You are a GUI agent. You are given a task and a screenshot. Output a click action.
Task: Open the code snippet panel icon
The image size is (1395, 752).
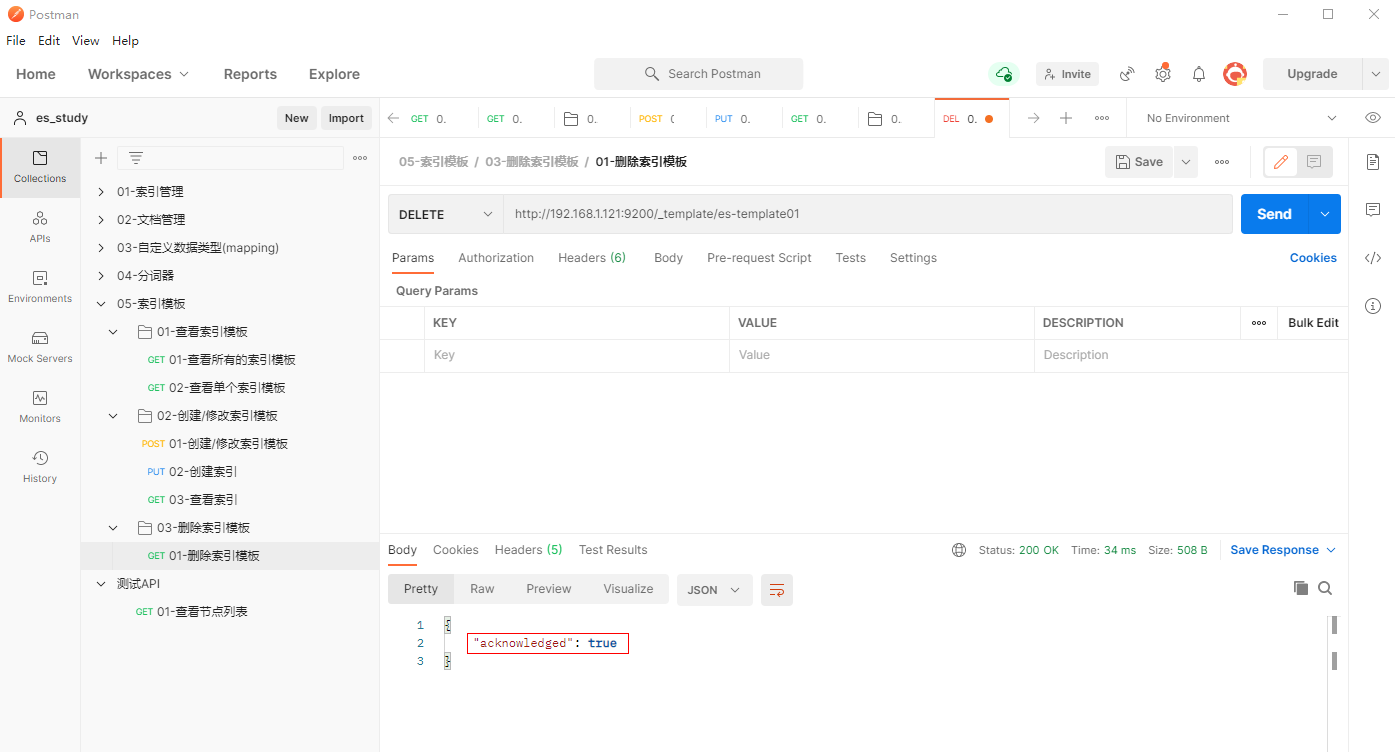click(x=1373, y=258)
